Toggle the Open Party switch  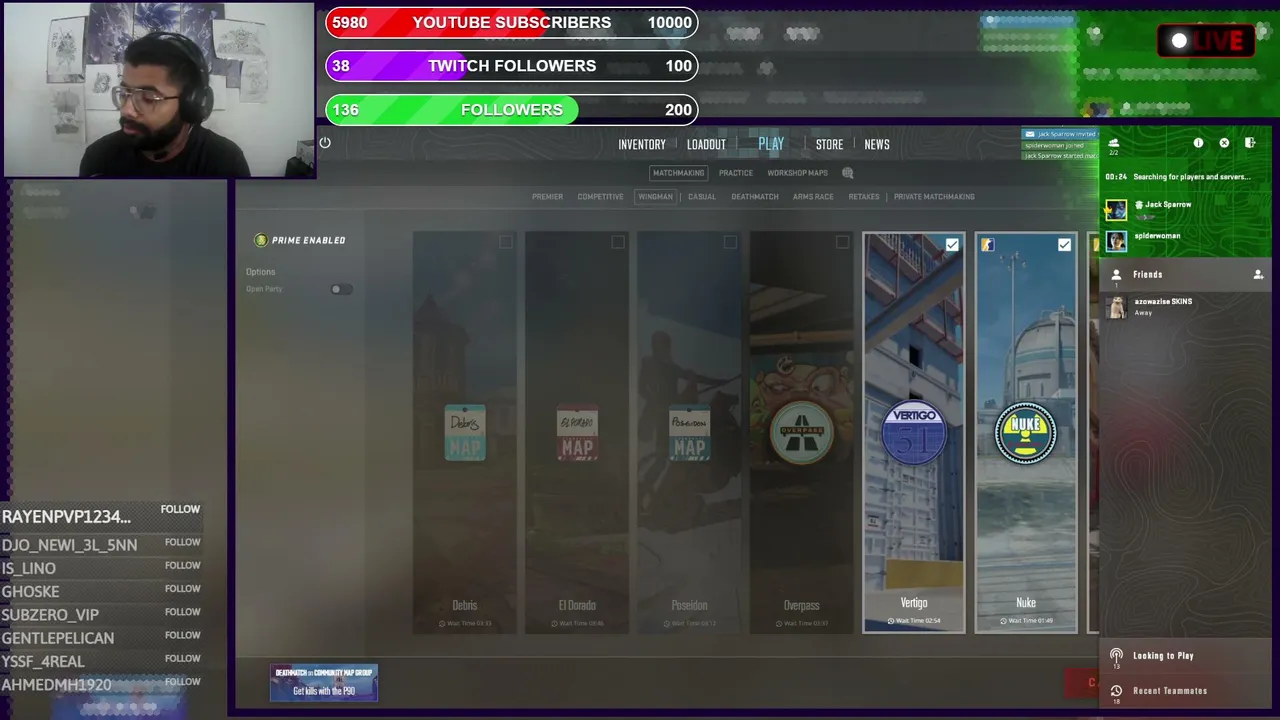[341, 289]
